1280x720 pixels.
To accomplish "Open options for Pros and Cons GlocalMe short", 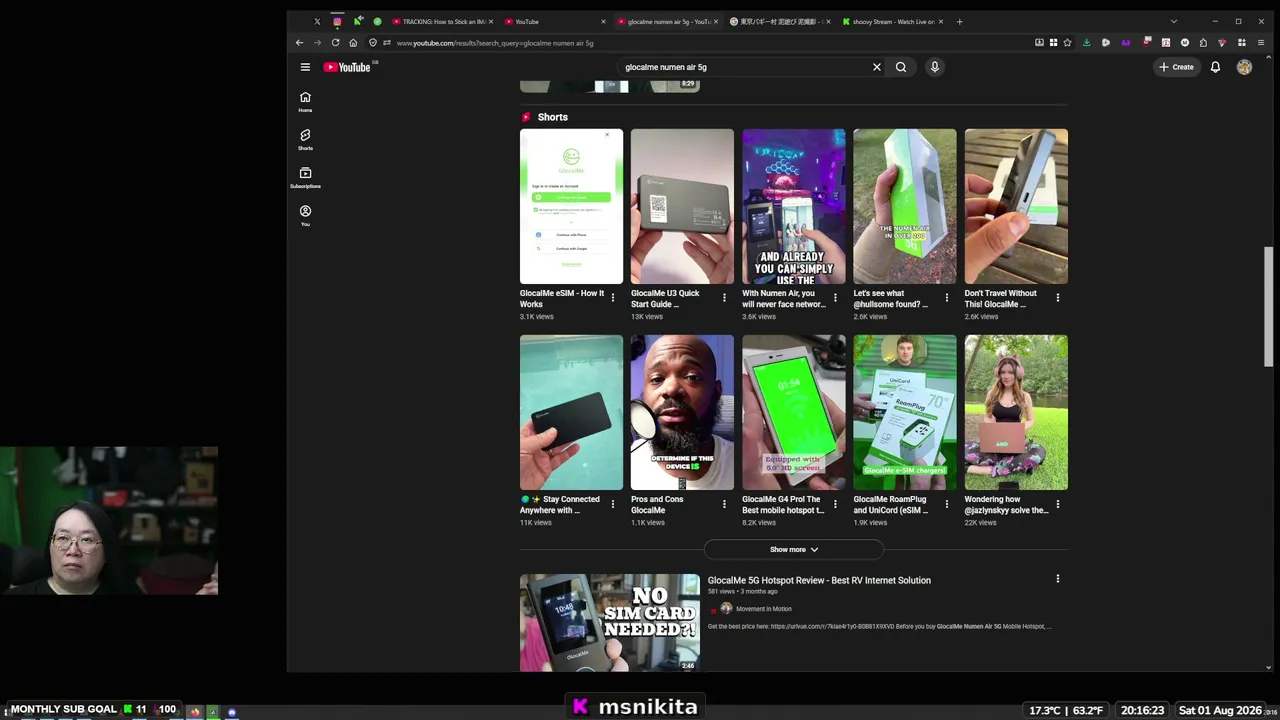I will pos(724,504).
